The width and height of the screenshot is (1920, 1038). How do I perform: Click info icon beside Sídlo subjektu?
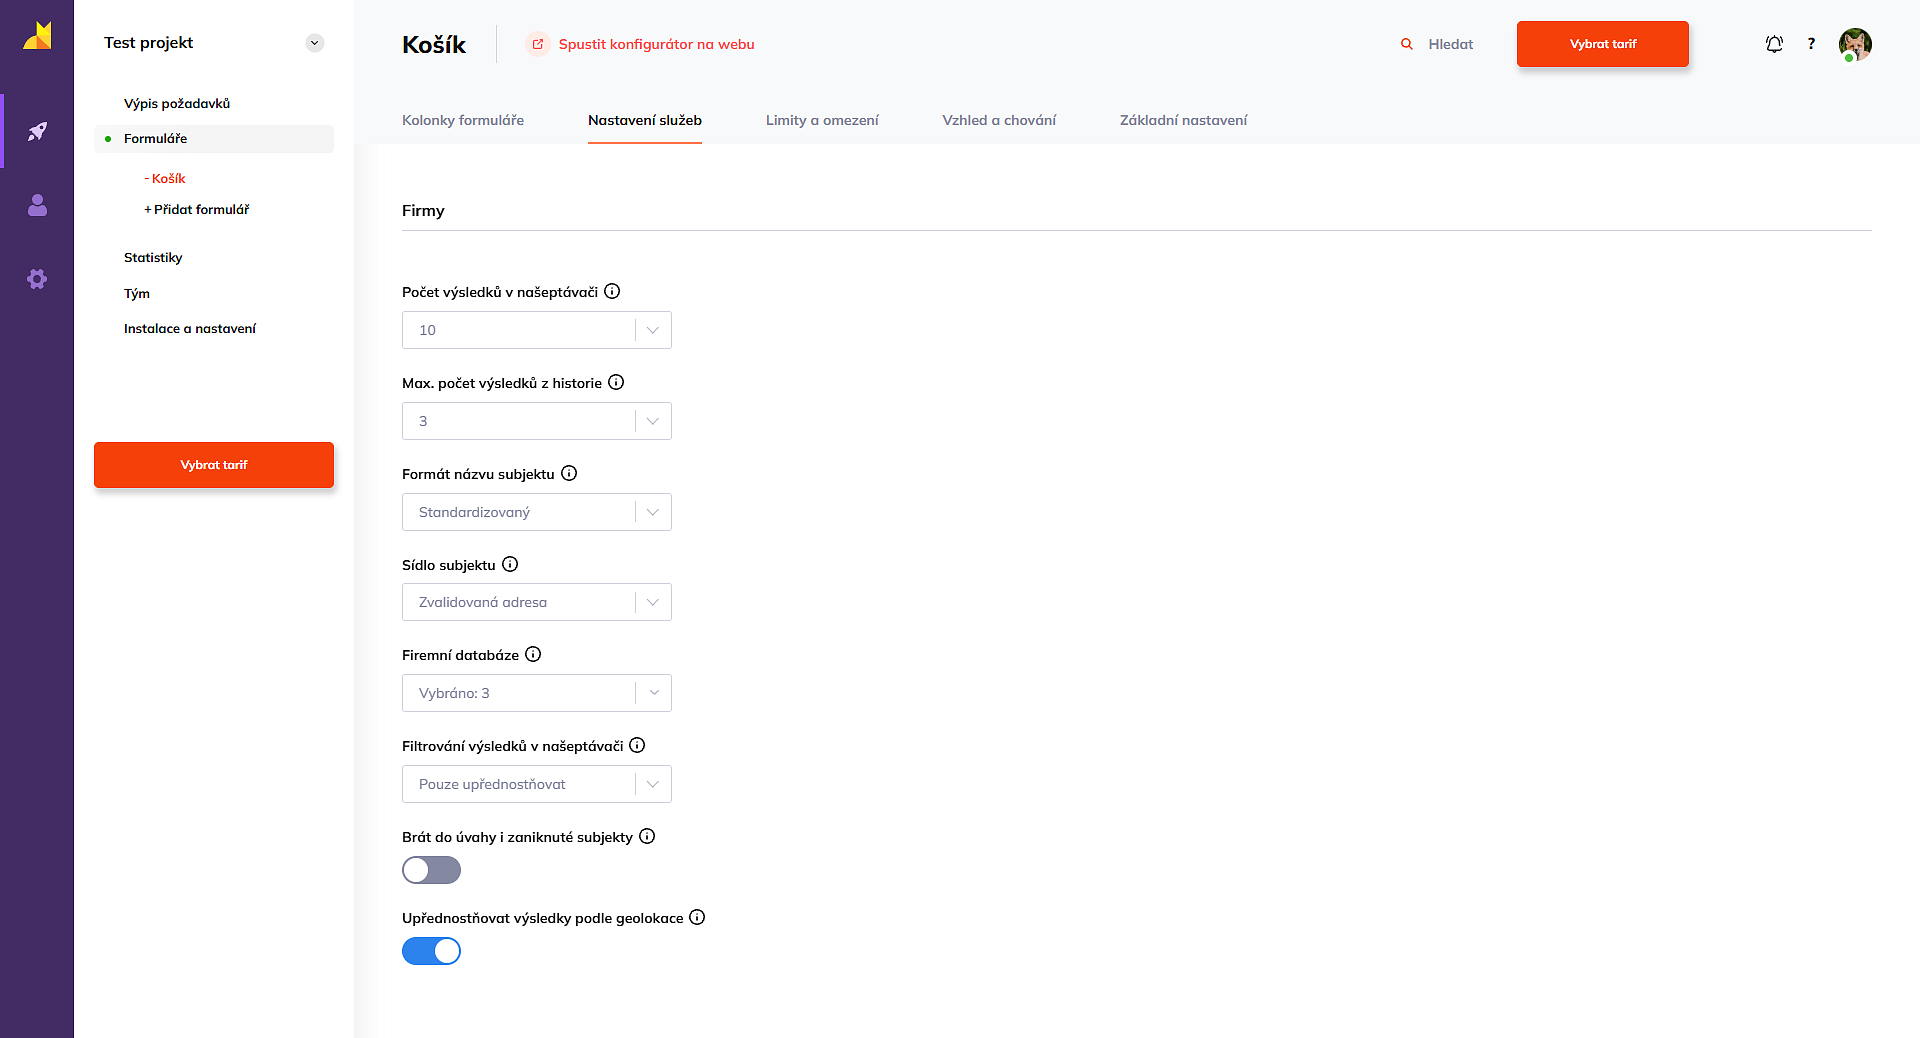click(510, 564)
